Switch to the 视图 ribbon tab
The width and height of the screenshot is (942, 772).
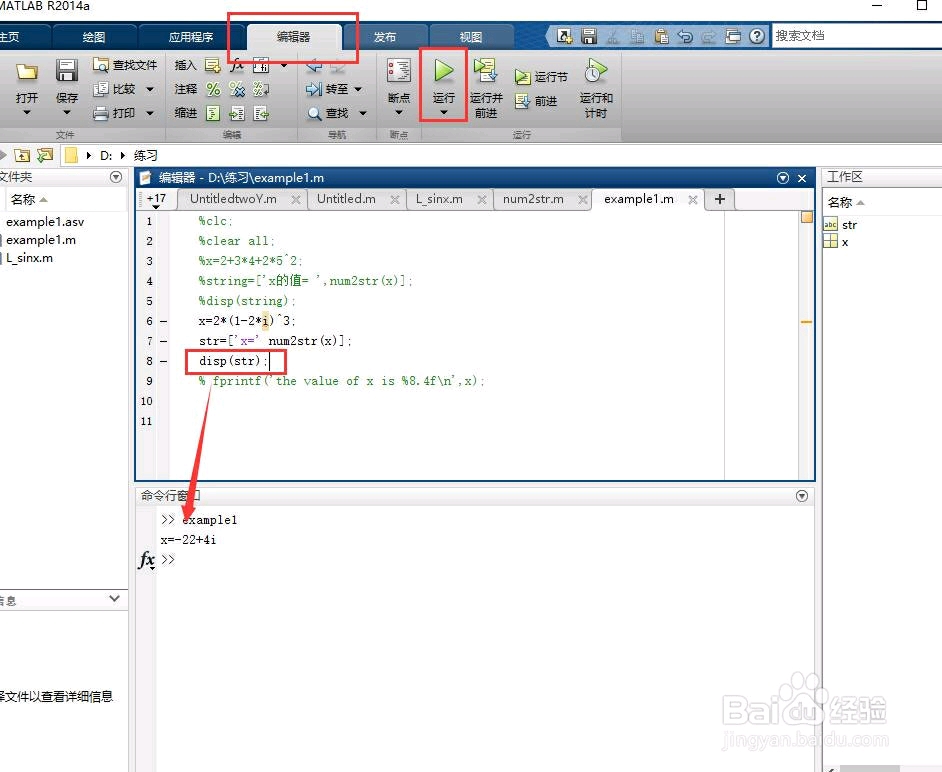coord(470,37)
